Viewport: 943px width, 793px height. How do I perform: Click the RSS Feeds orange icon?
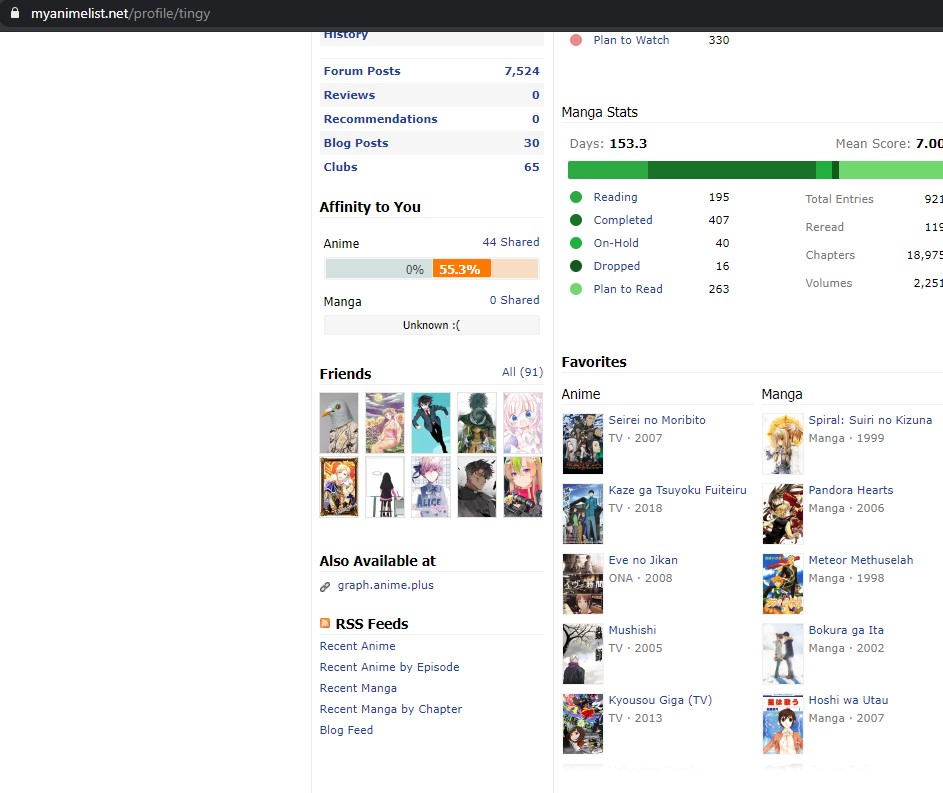coord(325,624)
